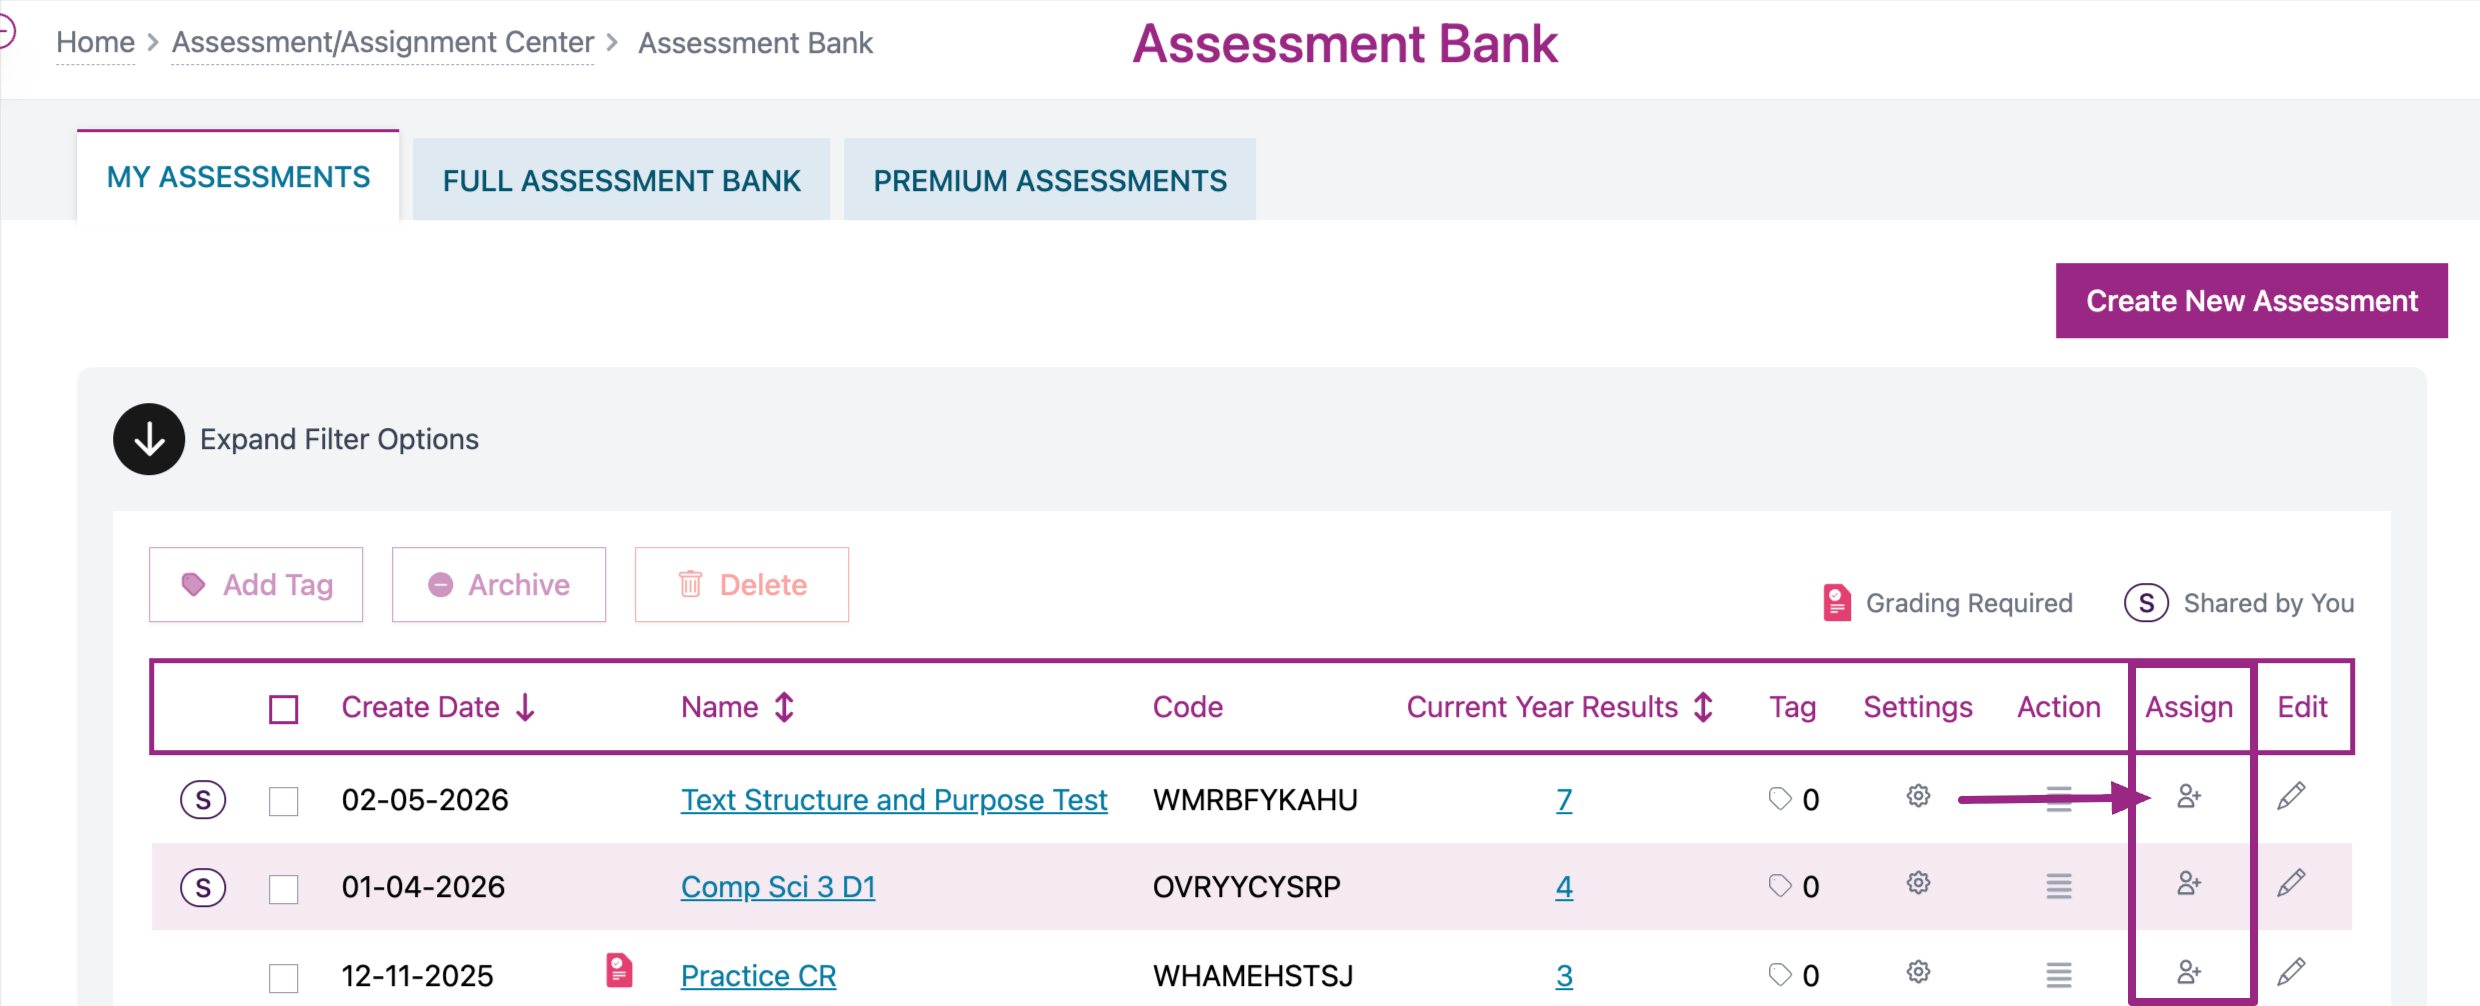Open settings gear for Practice CR
The image size is (2480, 1006).
pyautogui.click(x=1917, y=972)
